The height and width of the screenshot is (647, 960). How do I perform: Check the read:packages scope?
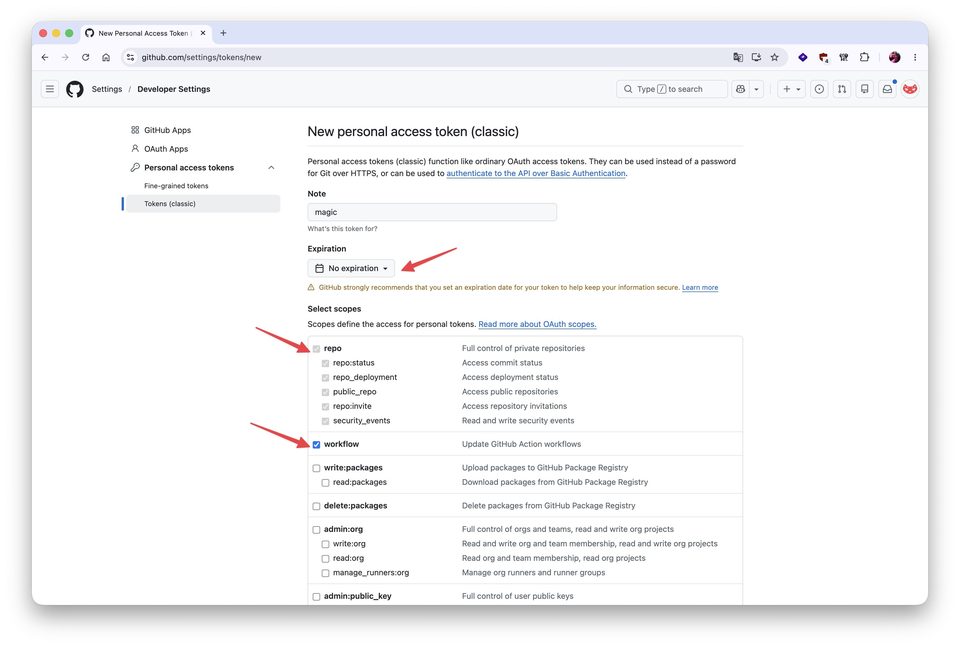pos(326,483)
